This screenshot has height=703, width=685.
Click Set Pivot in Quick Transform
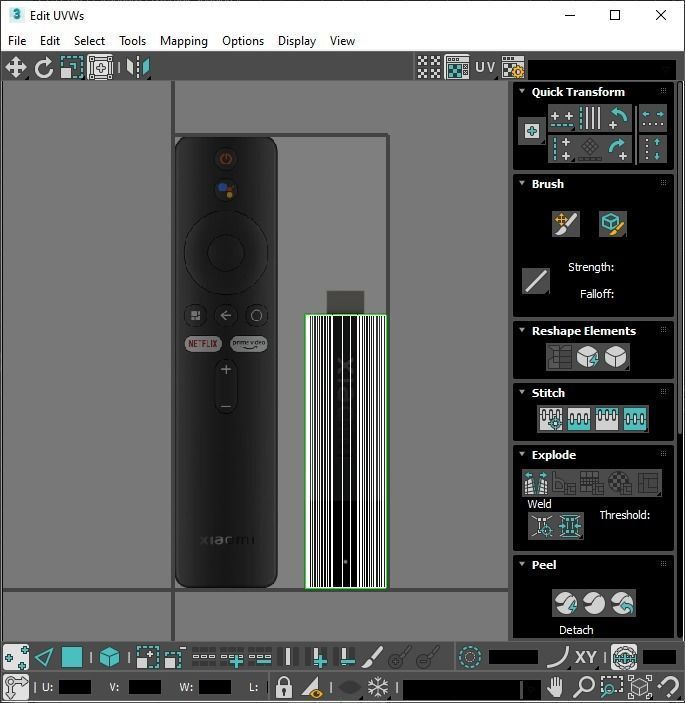(x=532, y=131)
